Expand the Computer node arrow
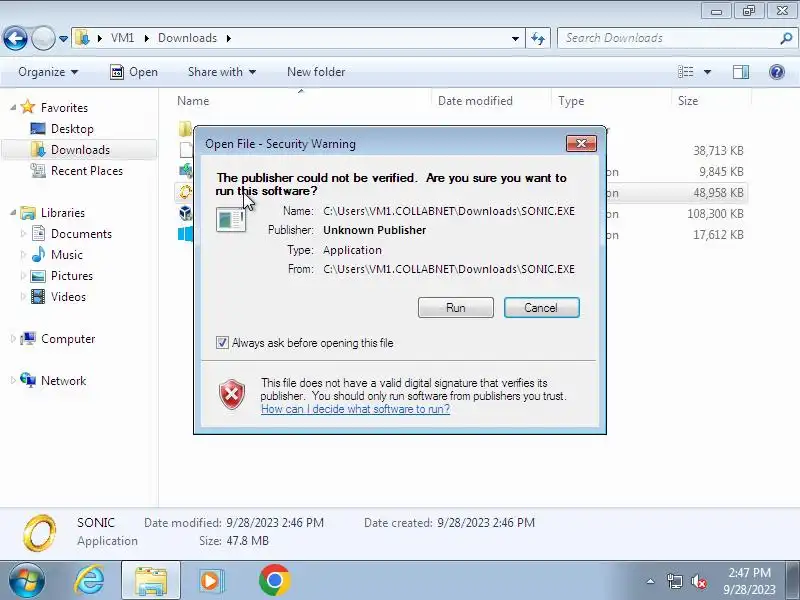 click(x=13, y=338)
